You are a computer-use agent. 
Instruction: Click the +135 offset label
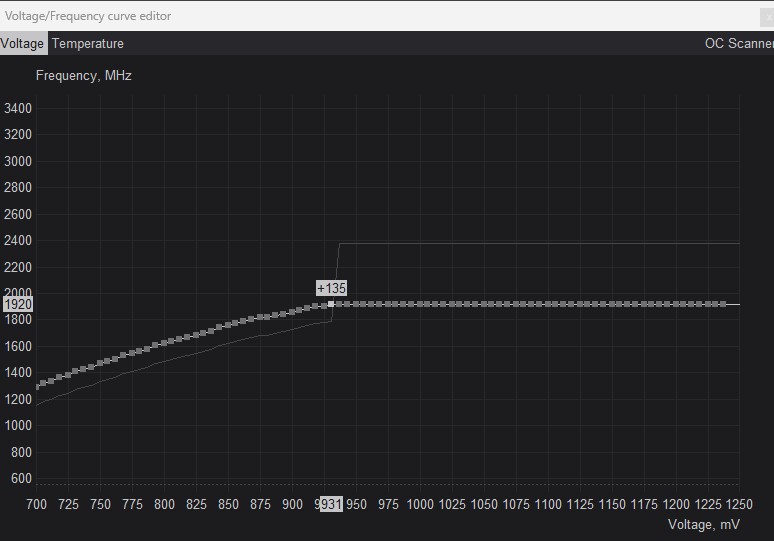click(331, 288)
